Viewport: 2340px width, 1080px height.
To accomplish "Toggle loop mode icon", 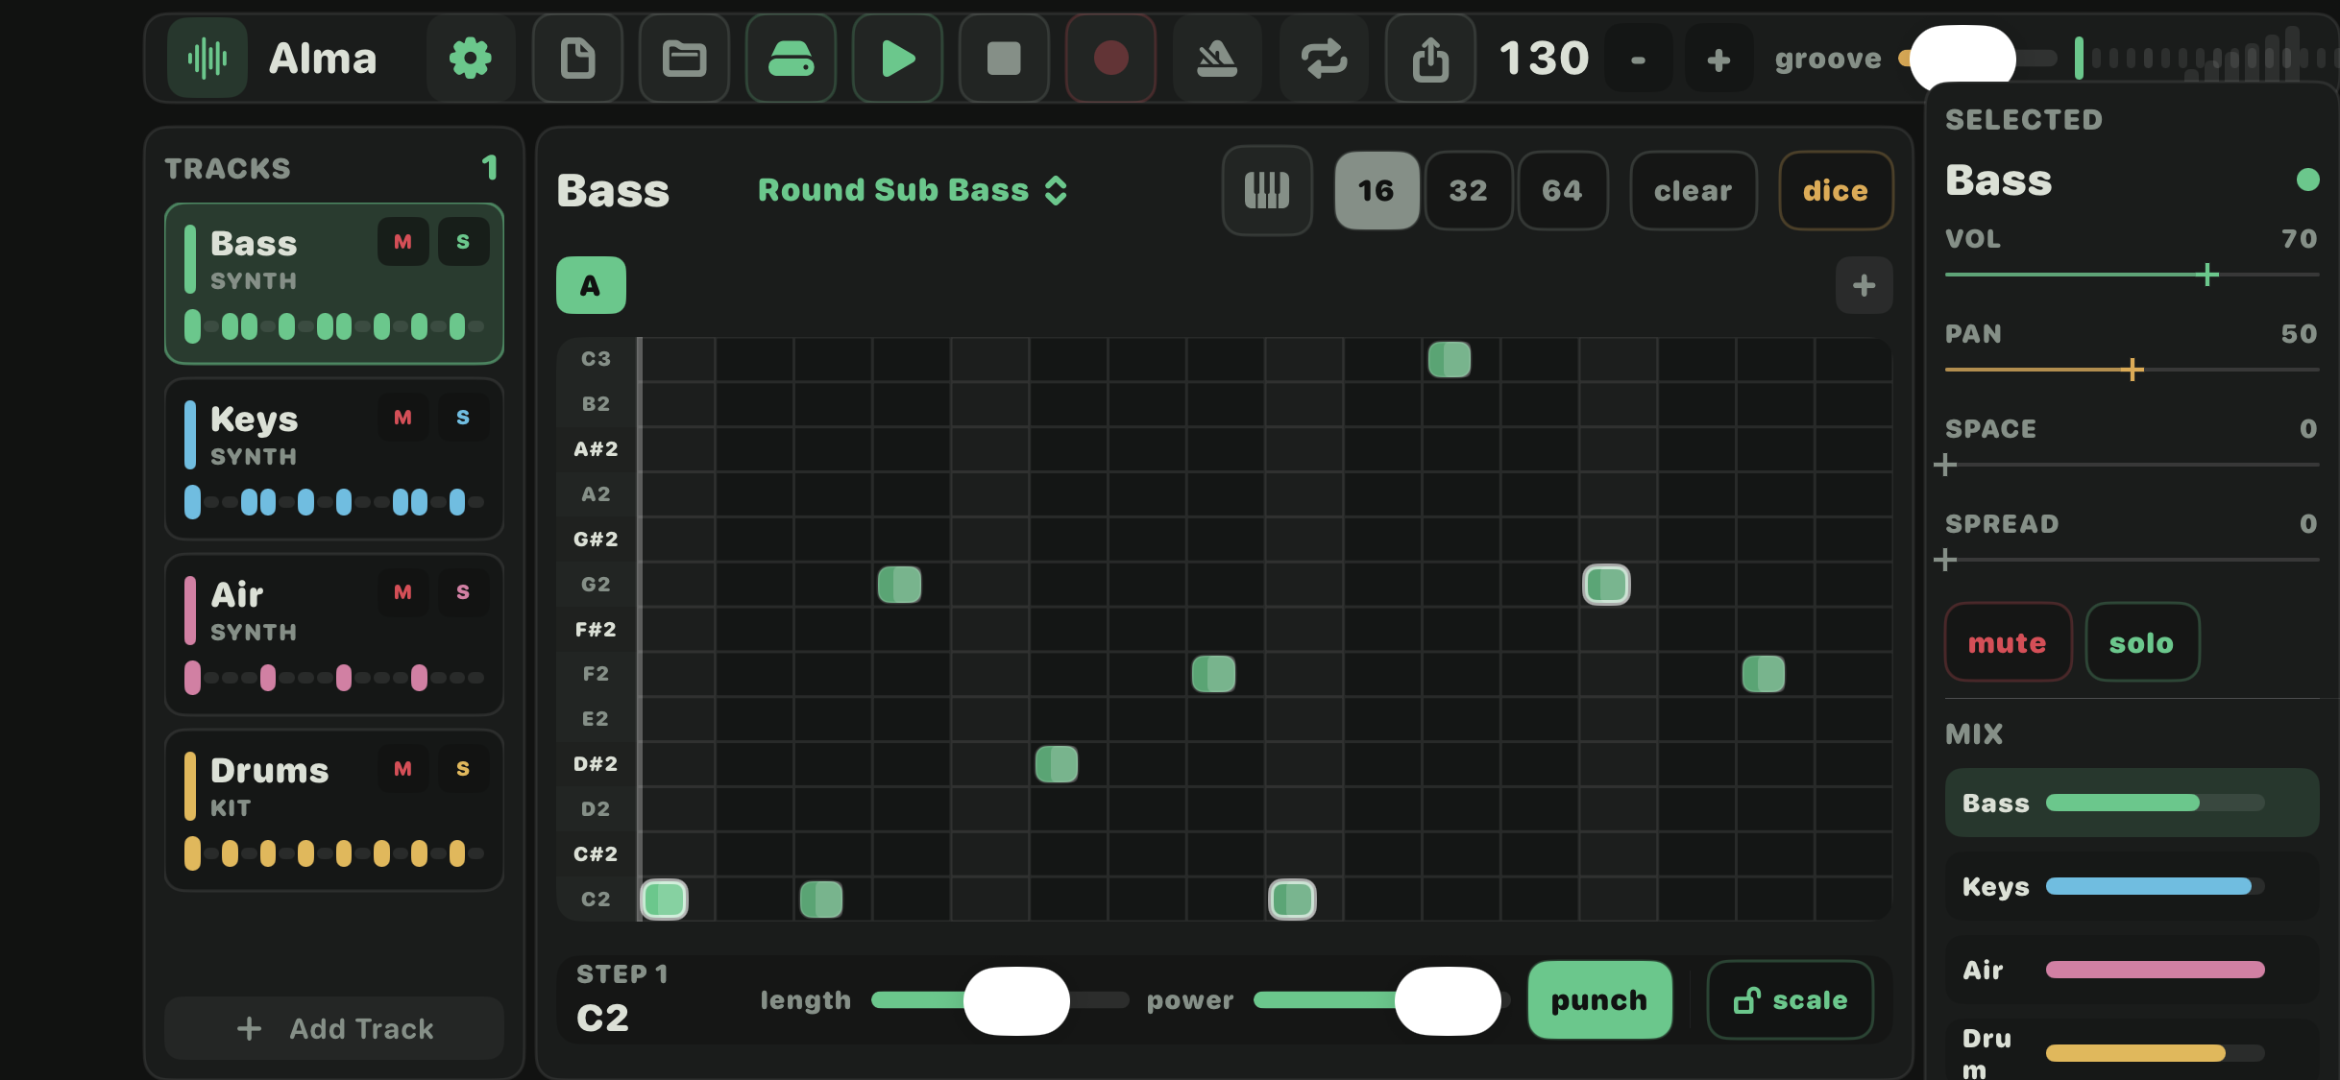I will point(1323,59).
